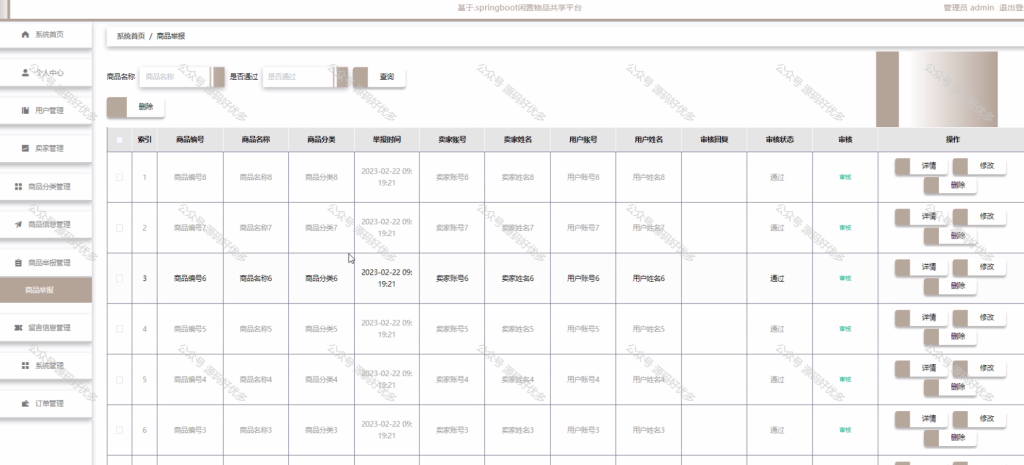Click the person icon for 个人中心
This screenshot has height=465, width=1024.
pyautogui.click(x=25, y=72)
